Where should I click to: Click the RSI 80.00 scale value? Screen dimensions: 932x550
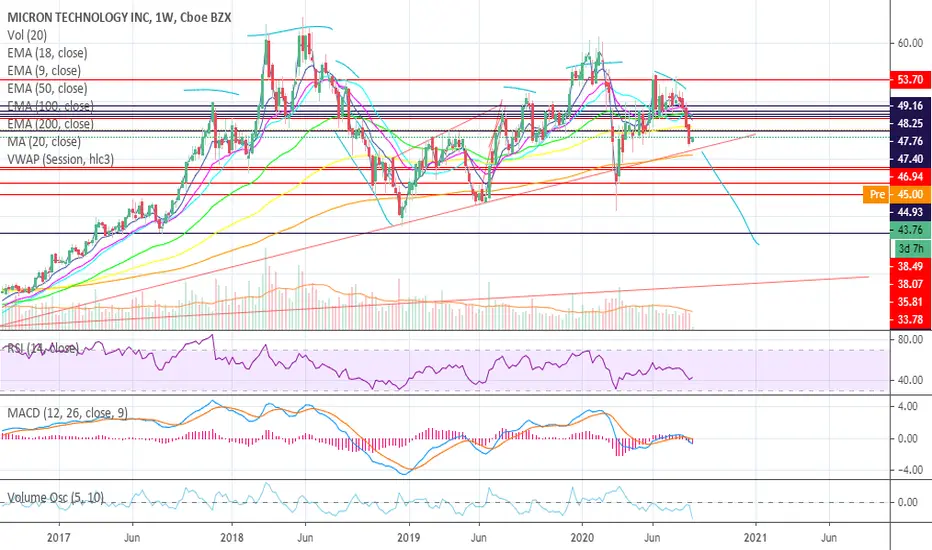tap(910, 340)
